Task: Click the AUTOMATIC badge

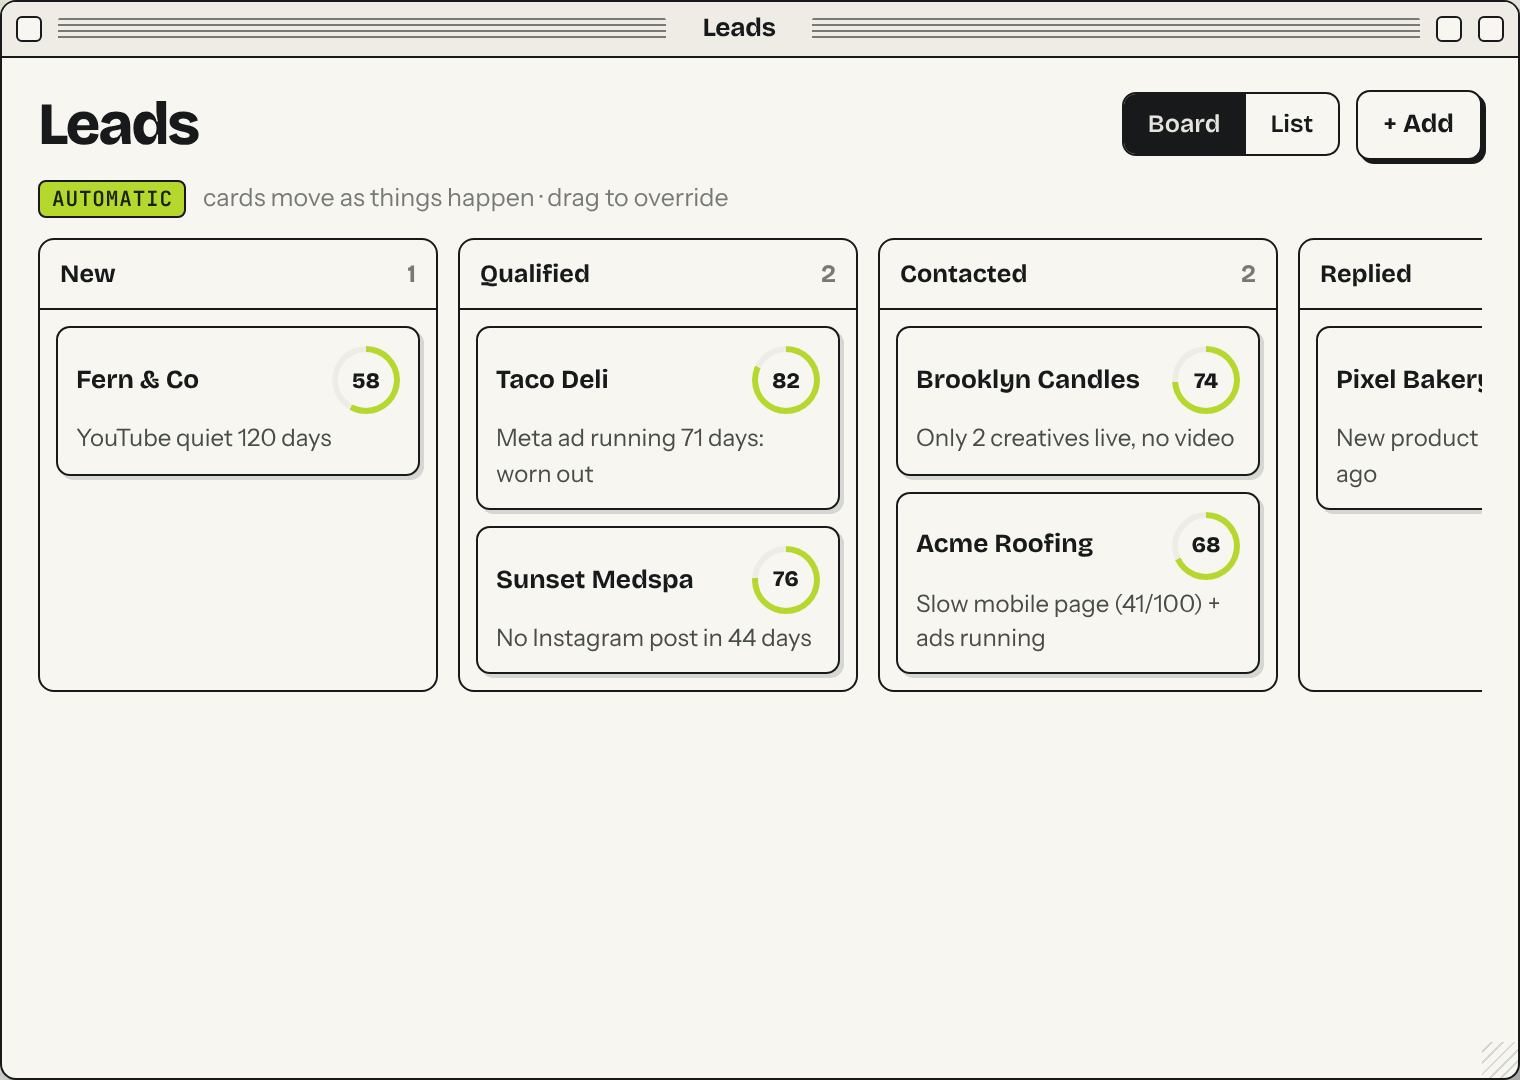Action: point(112,199)
